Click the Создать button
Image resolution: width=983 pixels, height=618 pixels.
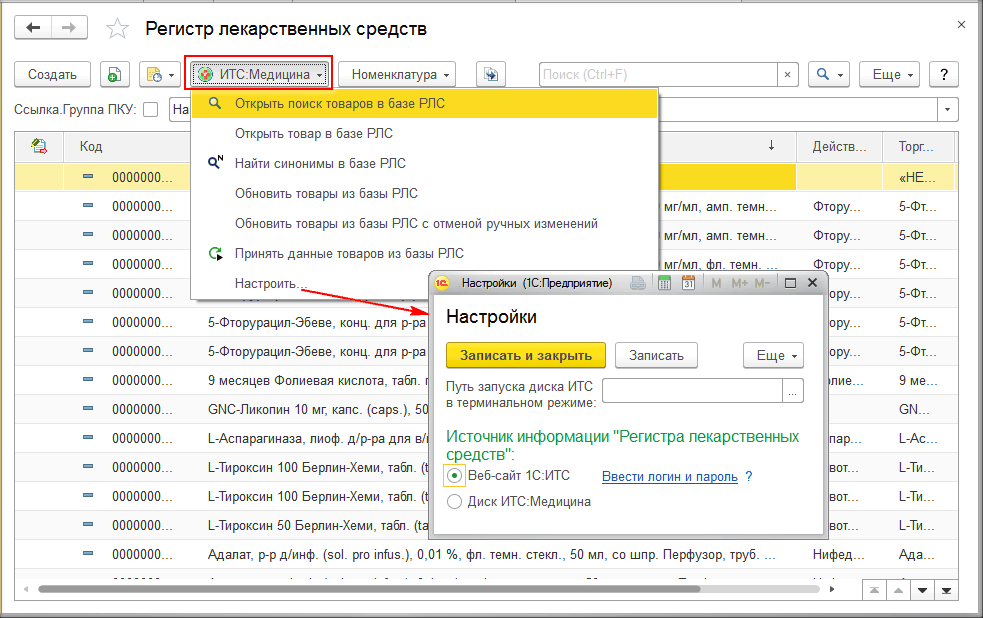click(x=52, y=75)
